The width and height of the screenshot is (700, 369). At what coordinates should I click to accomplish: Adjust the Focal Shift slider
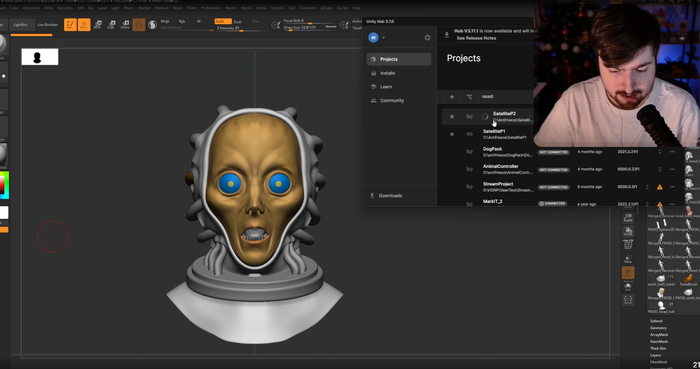click(311, 21)
